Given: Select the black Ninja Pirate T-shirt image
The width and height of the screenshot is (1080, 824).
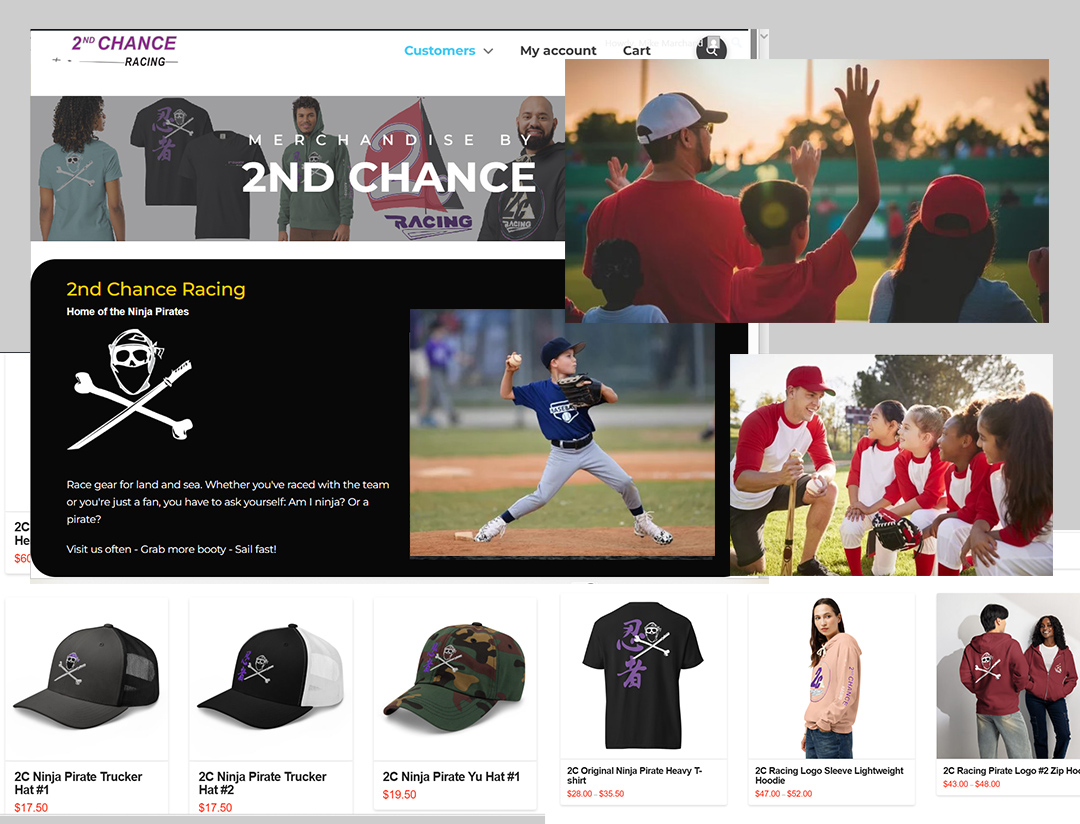Looking at the screenshot, I should [643, 676].
